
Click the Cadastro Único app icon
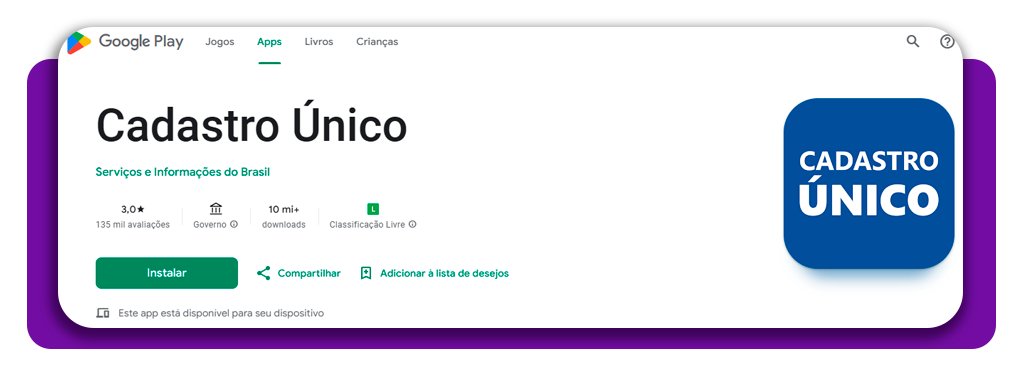[869, 183]
